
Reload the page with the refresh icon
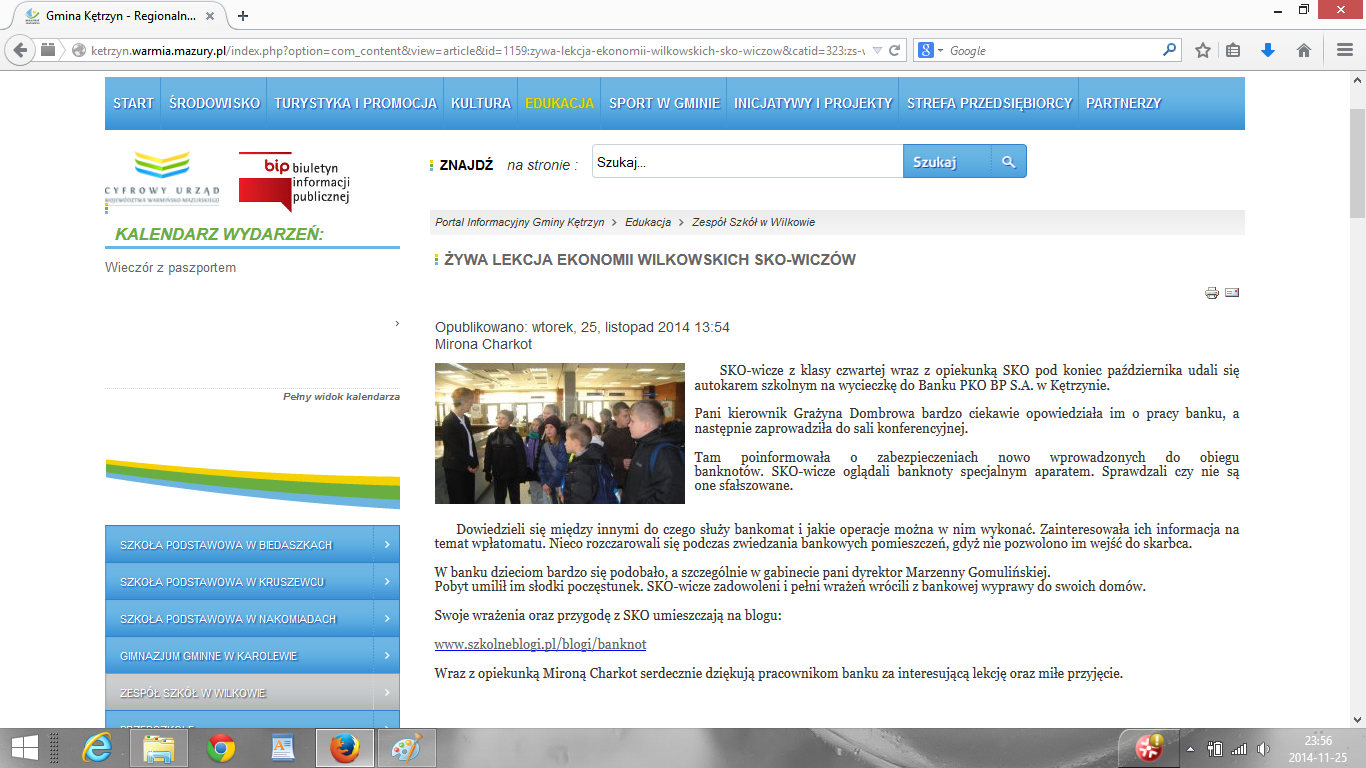[x=895, y=50]
